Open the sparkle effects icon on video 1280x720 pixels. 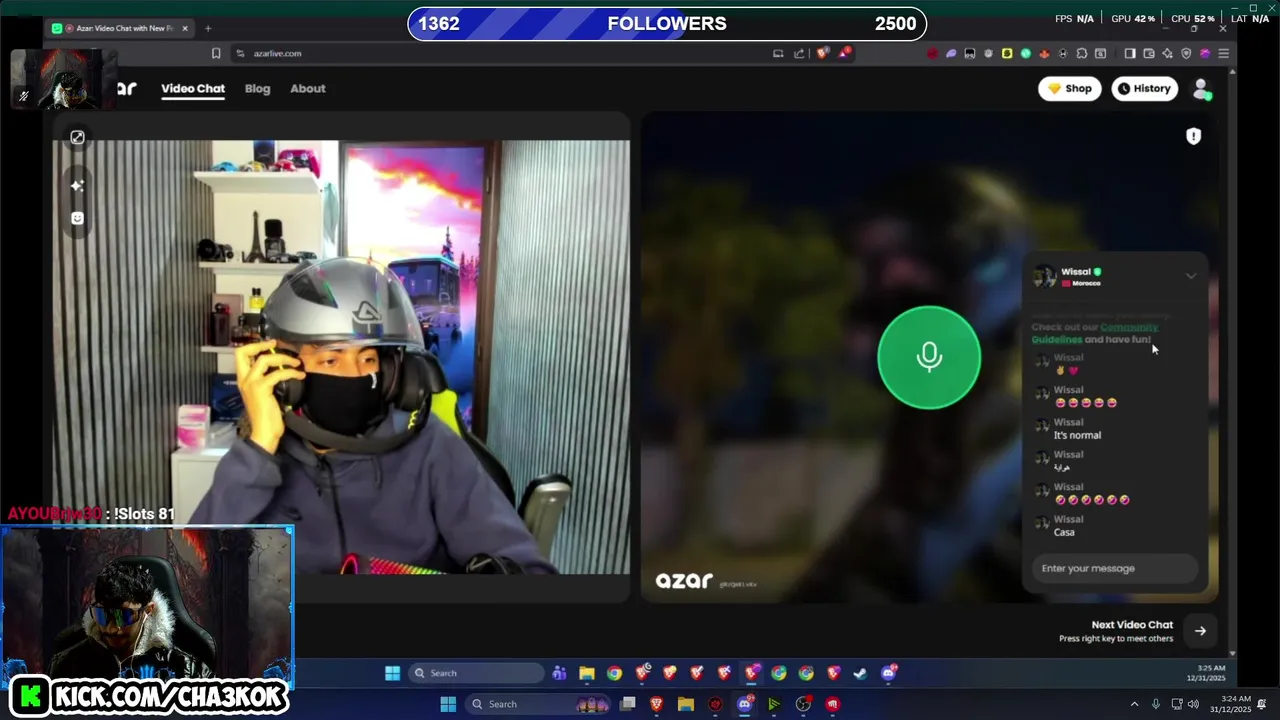click(x=77, y=185)
